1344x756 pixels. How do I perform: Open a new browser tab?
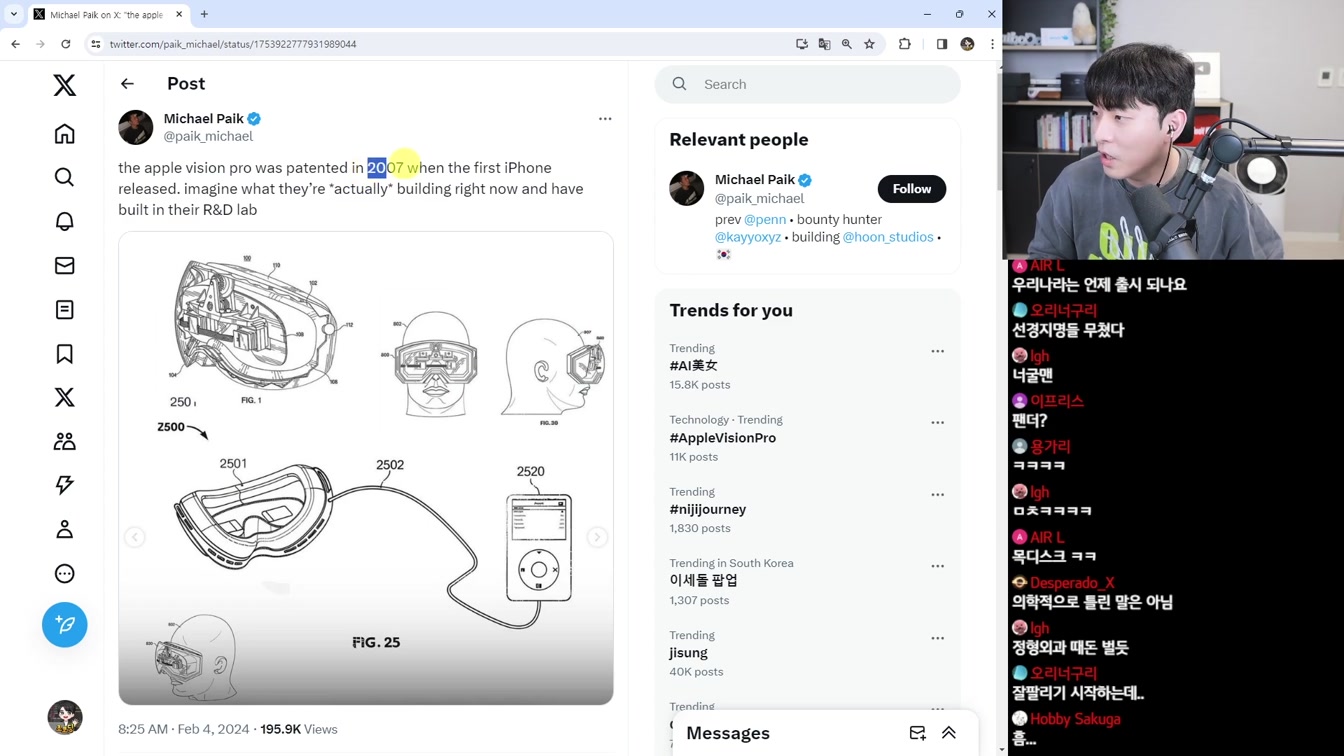click(204, 14)
